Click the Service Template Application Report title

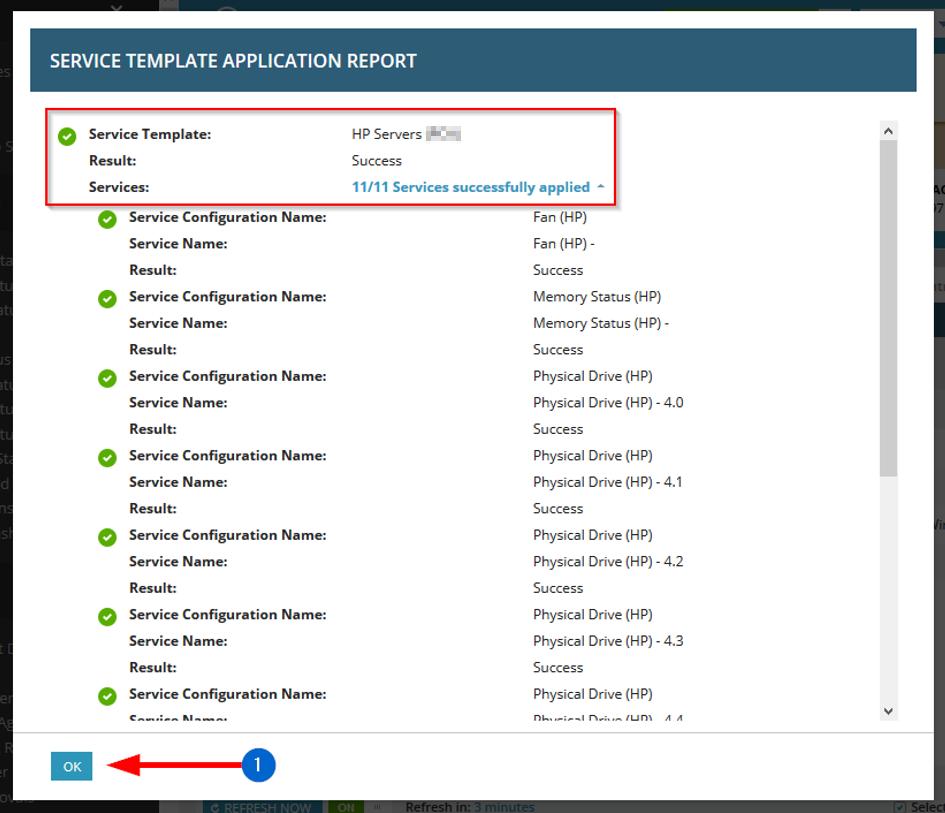pyautogui.click(x=233, y=61)
